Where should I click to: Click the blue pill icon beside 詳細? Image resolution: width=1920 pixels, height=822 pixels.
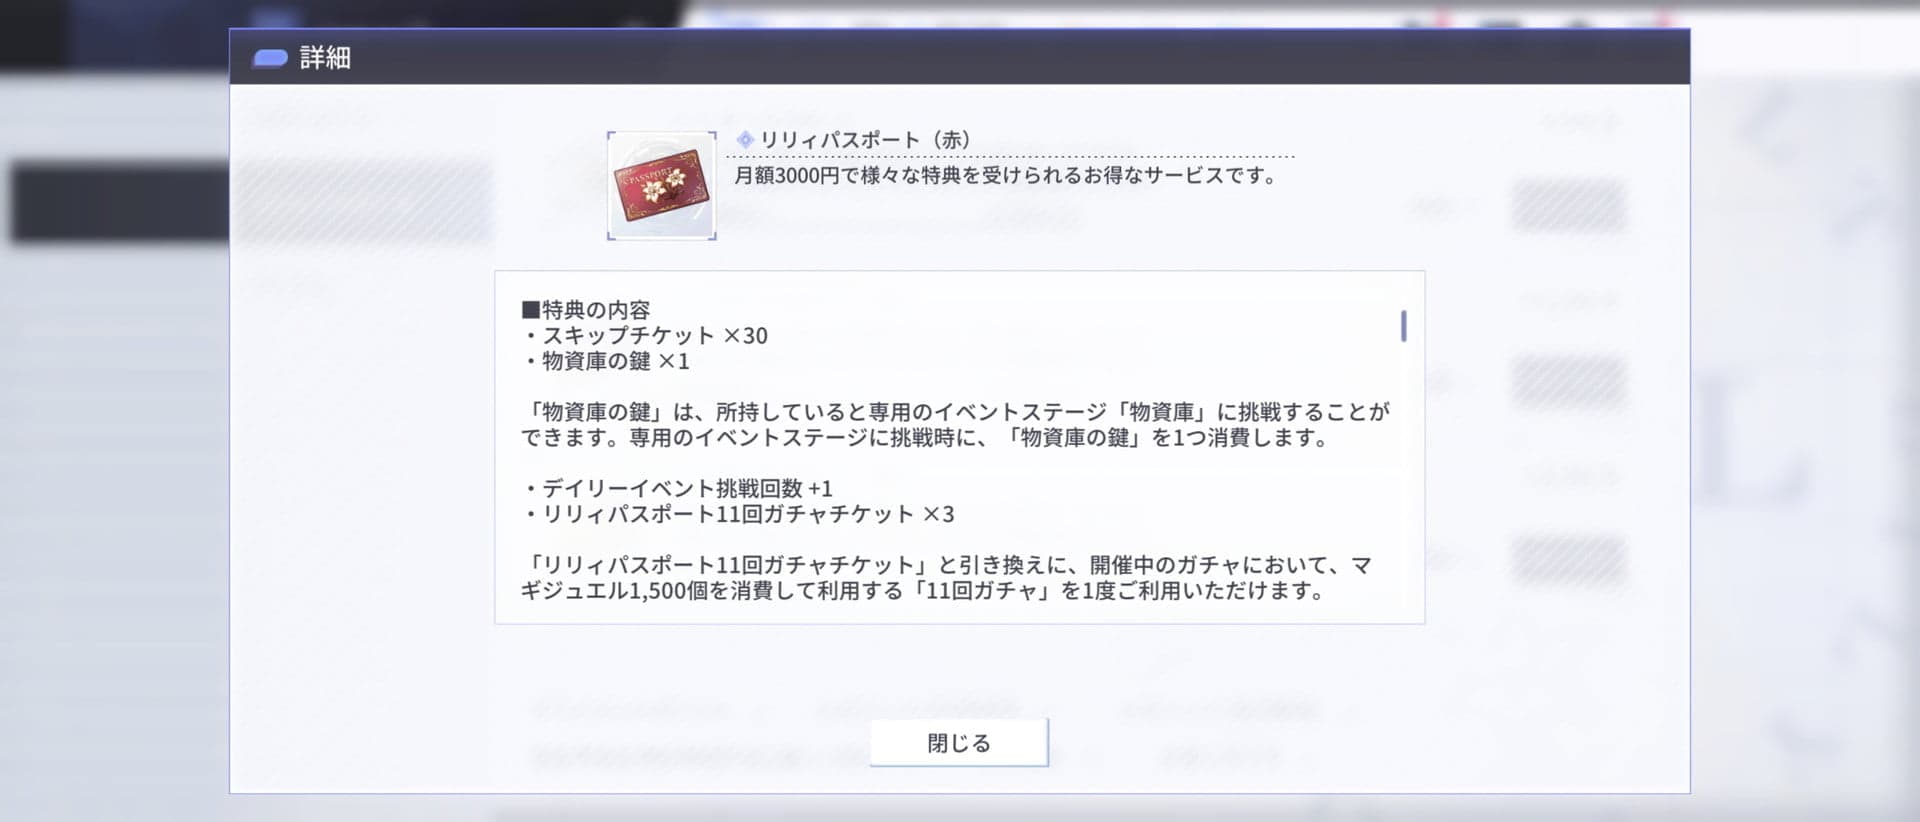pos(270,58)
